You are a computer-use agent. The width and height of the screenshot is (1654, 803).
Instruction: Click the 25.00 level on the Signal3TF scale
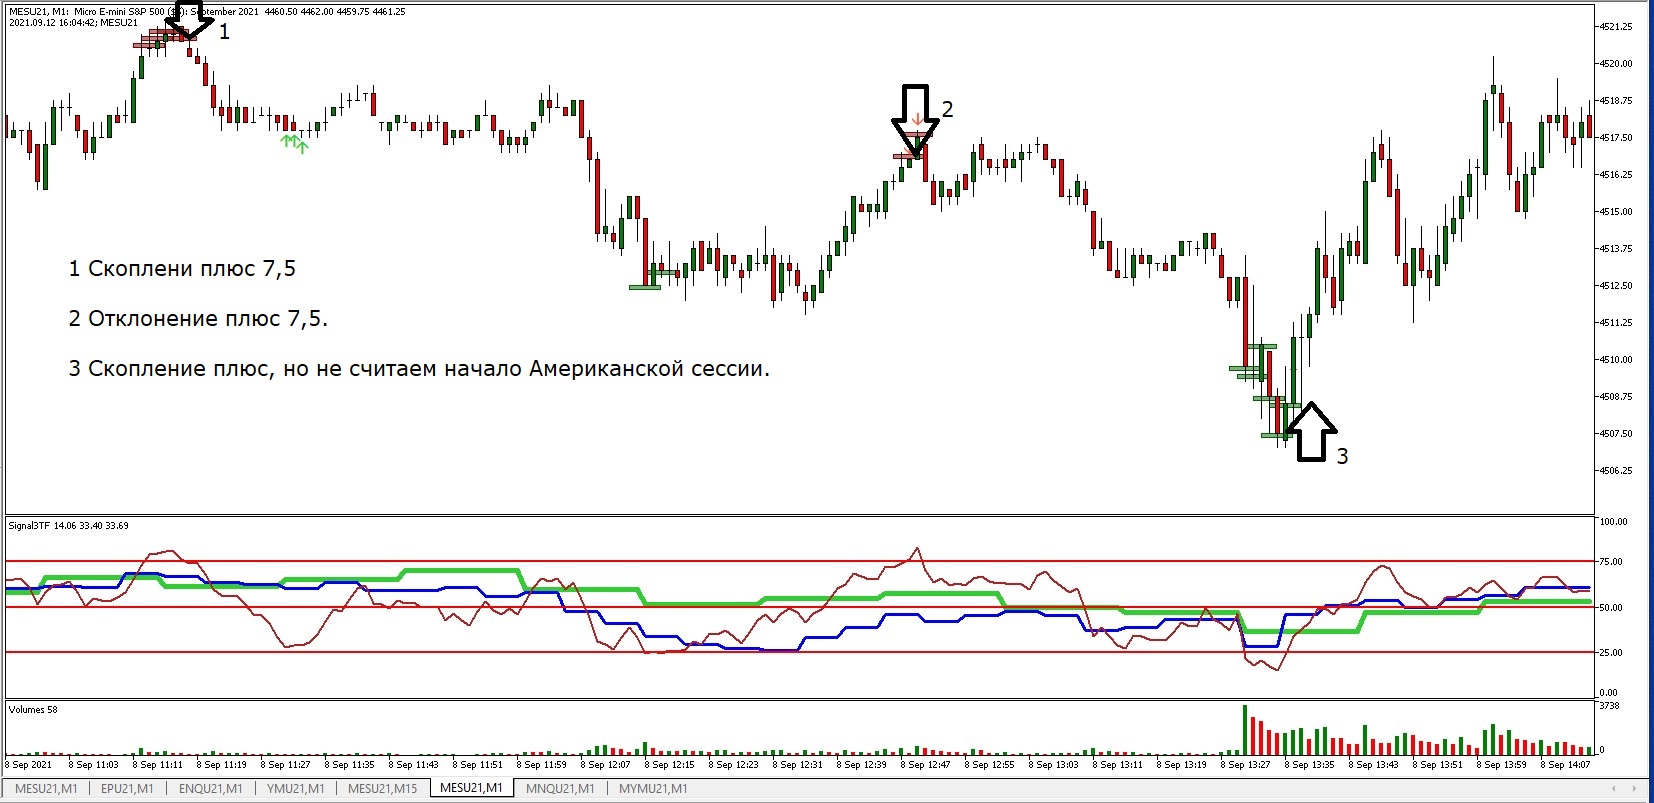[x=1611, y=653]
